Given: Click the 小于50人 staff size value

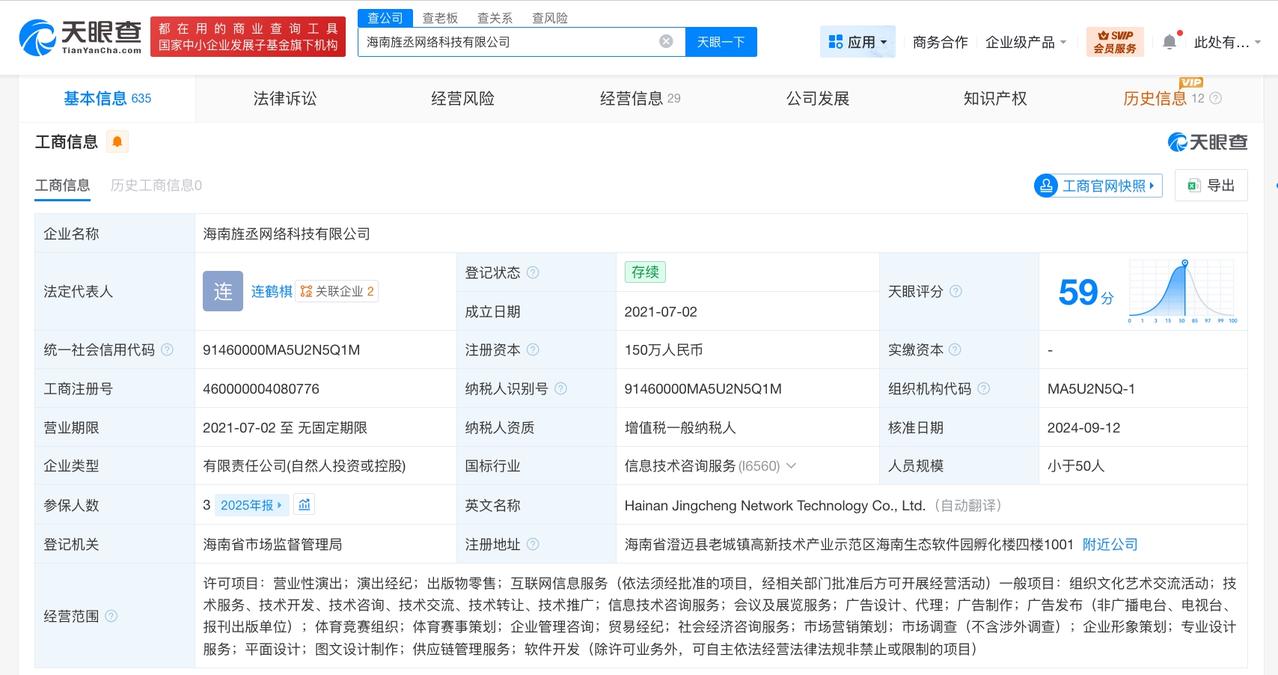Looking at the screenshot, I should tap(1076, 466).
